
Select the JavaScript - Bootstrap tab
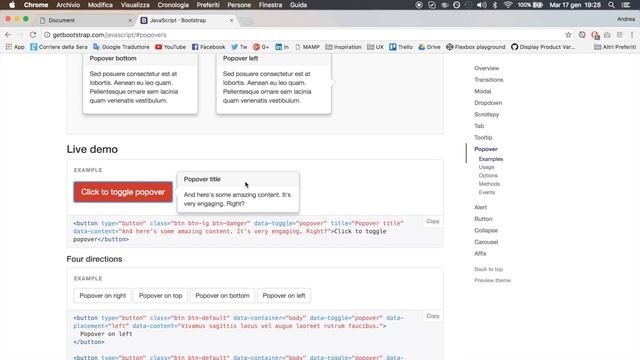186,20
